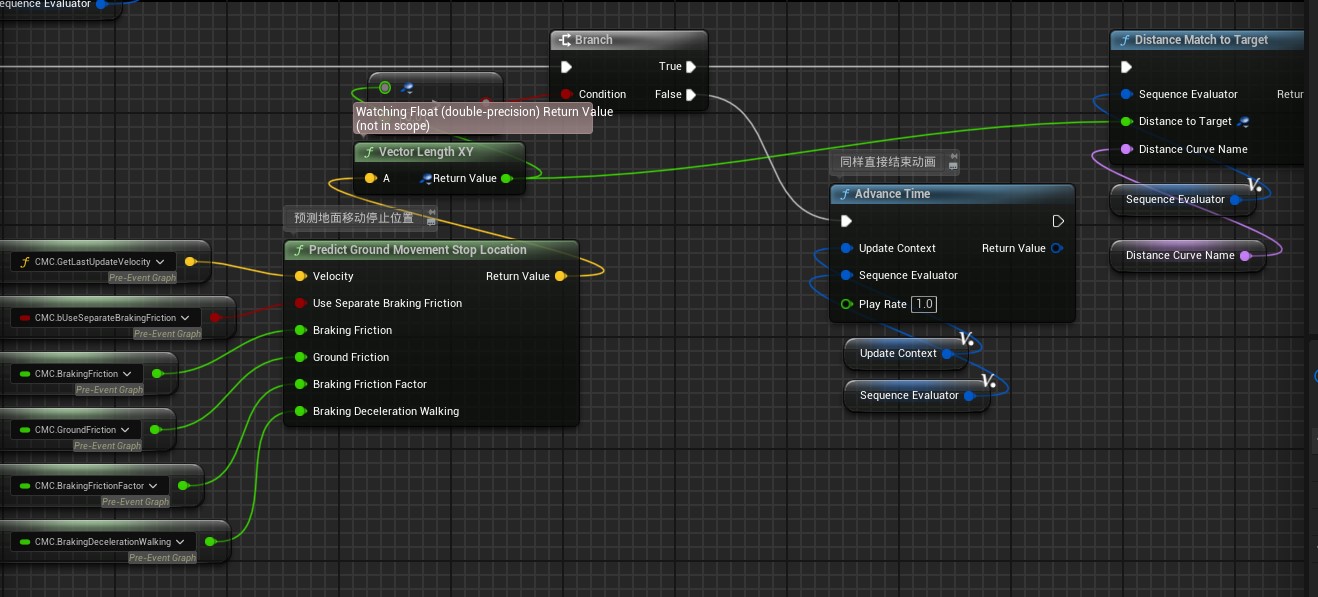Screen dimensions: 1318x597
Task: Click the Distance Curve Name variable node
Action: point(1179,256)
